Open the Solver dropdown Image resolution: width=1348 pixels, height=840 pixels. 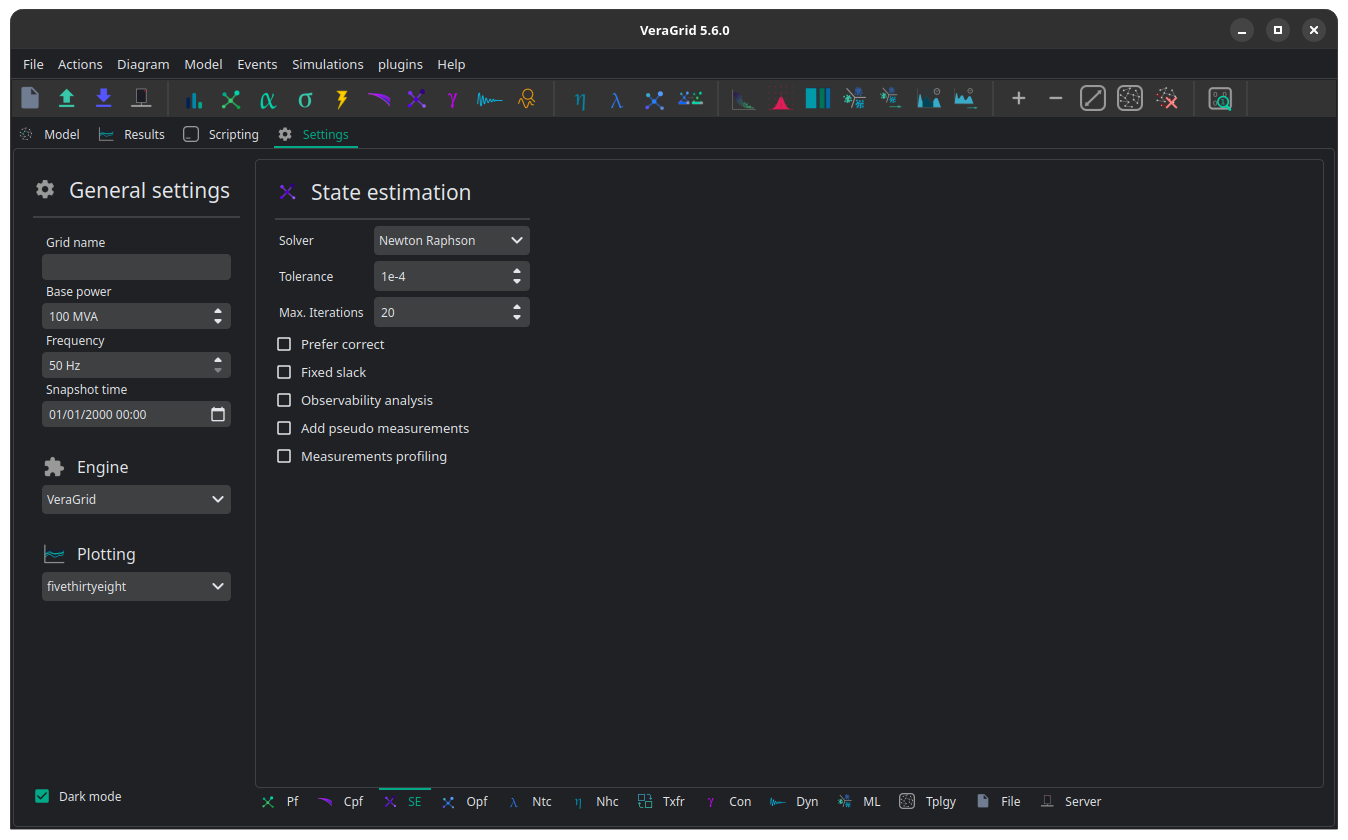click(x=452, y=240)
